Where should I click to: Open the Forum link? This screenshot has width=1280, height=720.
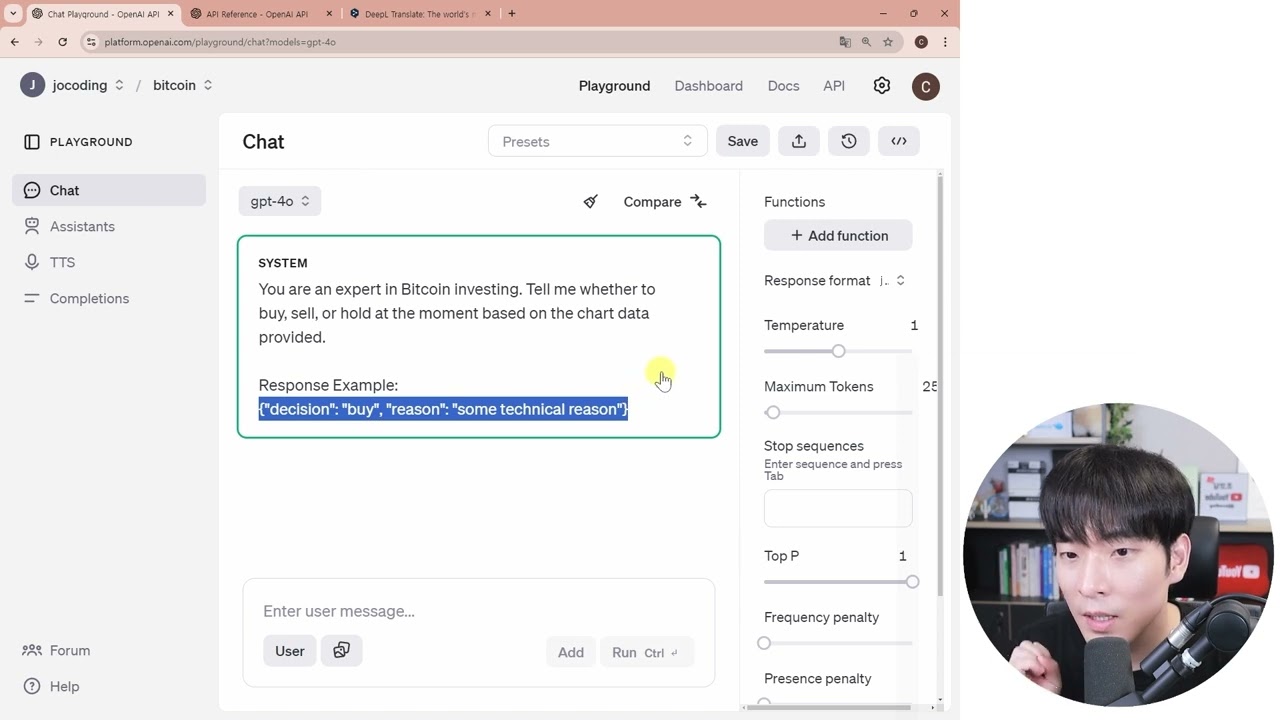pyautogui.click(x=57, y=650)
